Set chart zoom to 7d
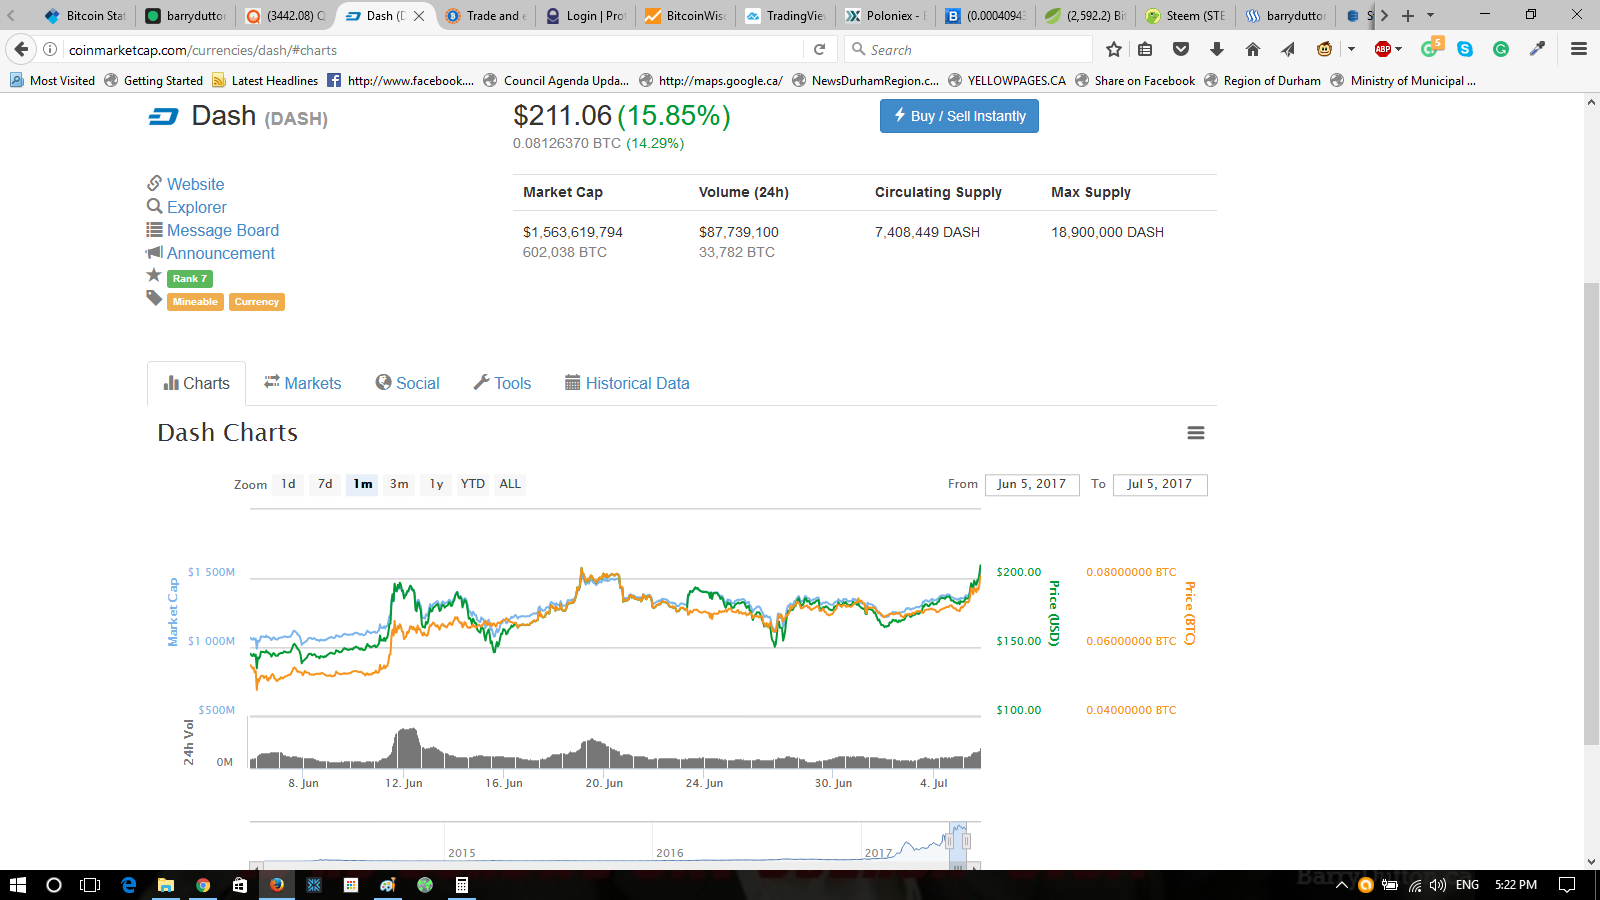The width and height of the screenshot is (1600, 900). [x=325, y=484]
